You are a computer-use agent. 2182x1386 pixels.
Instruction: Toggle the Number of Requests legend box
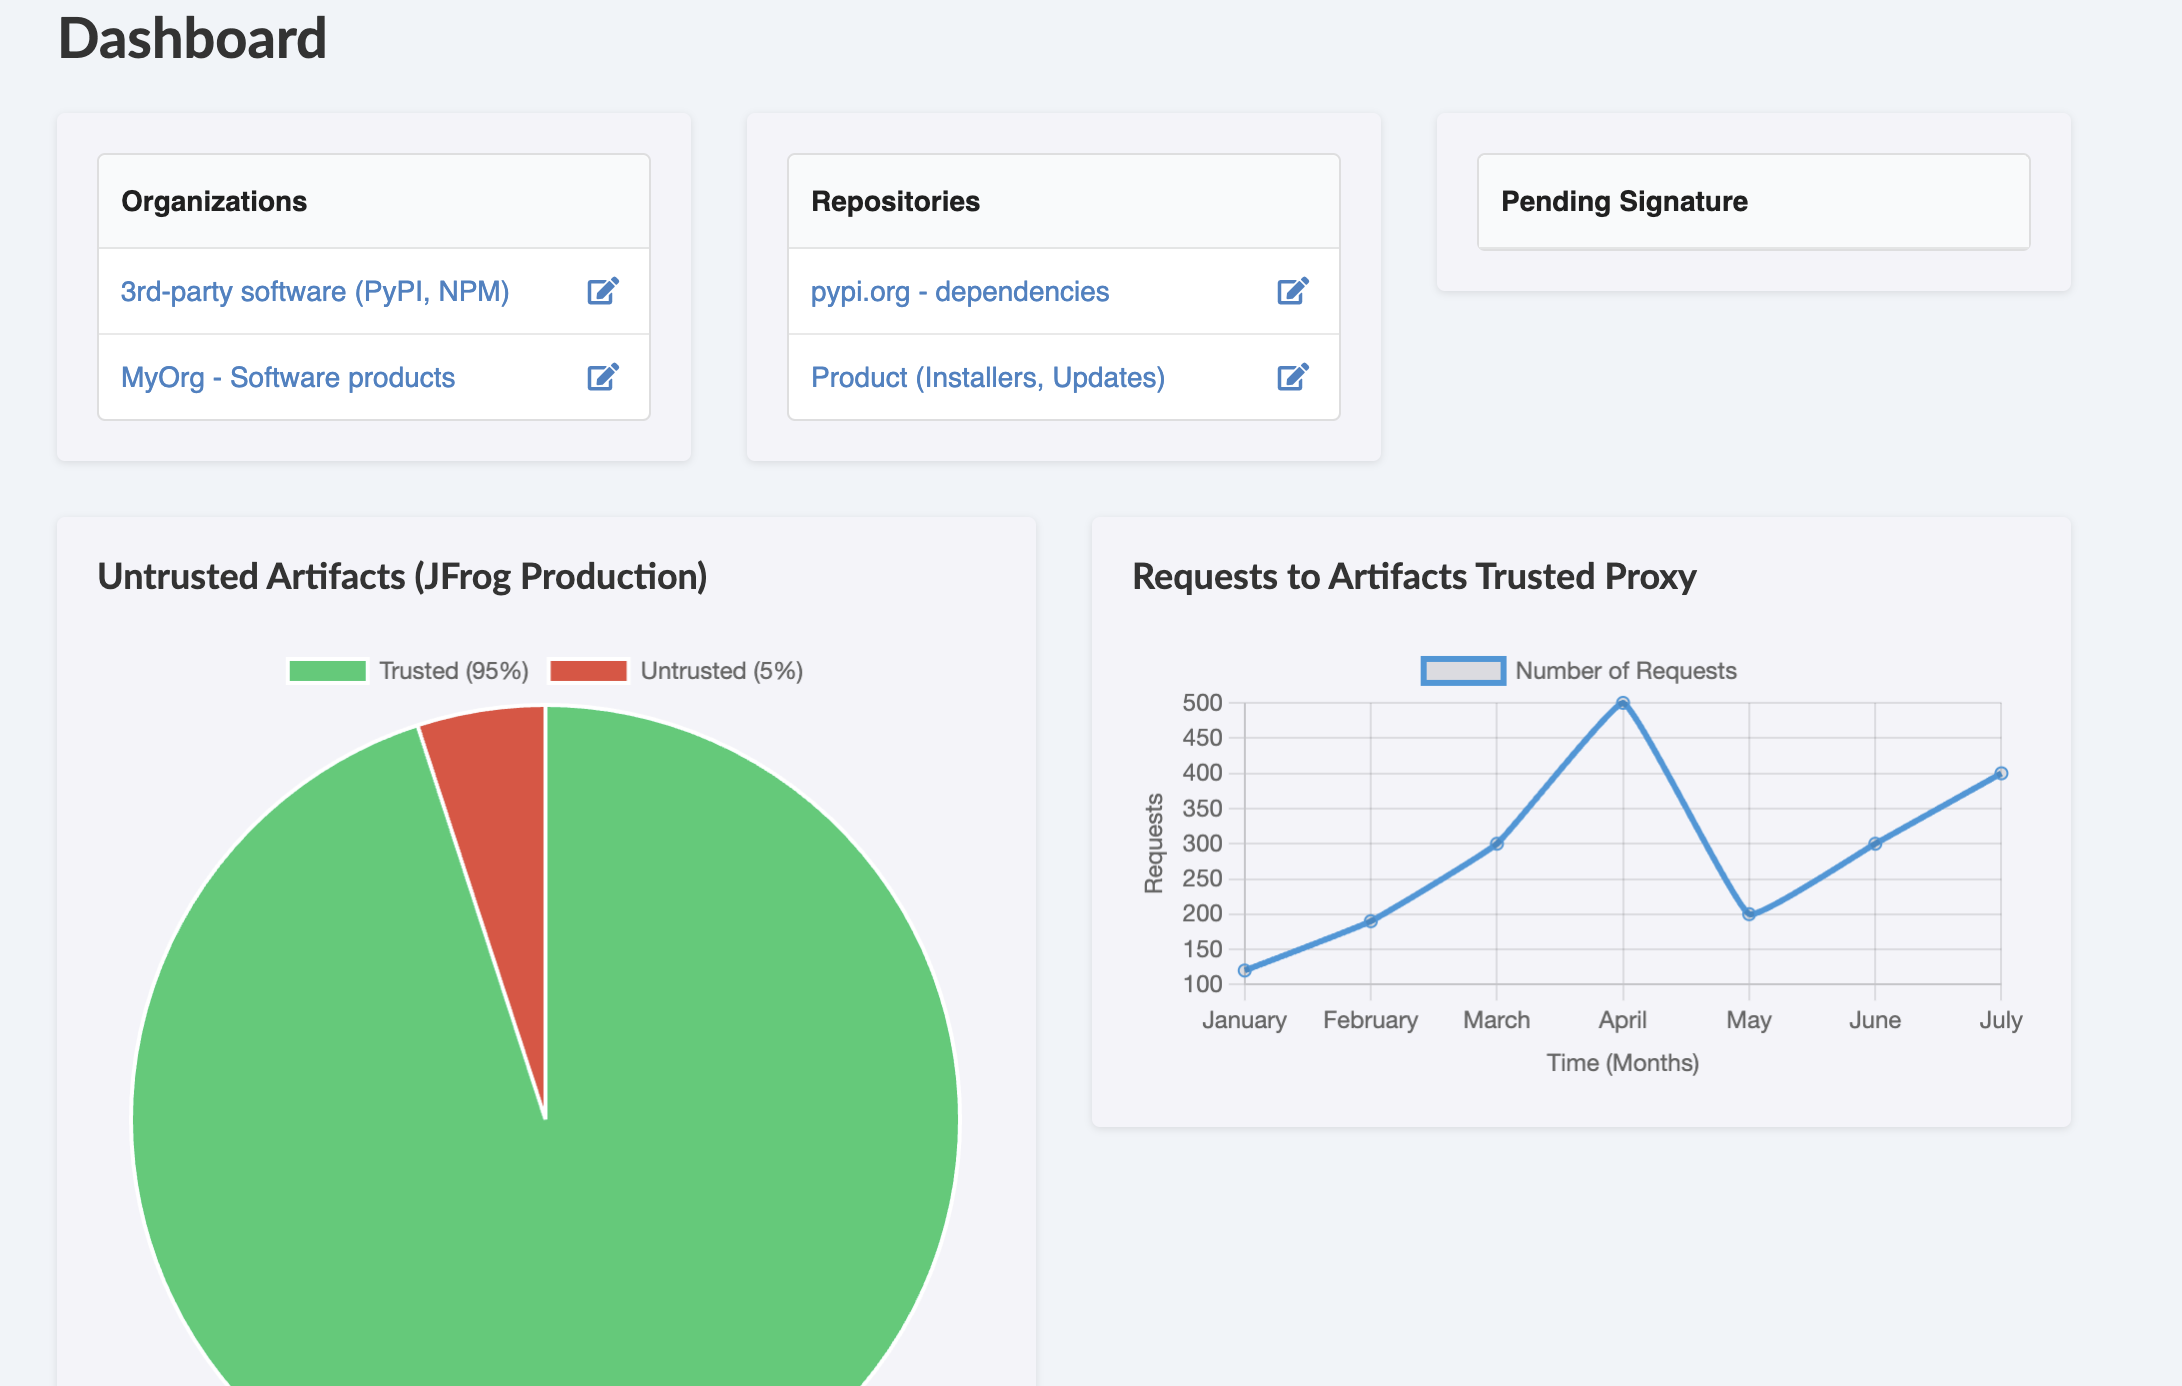coord(1463,671)
